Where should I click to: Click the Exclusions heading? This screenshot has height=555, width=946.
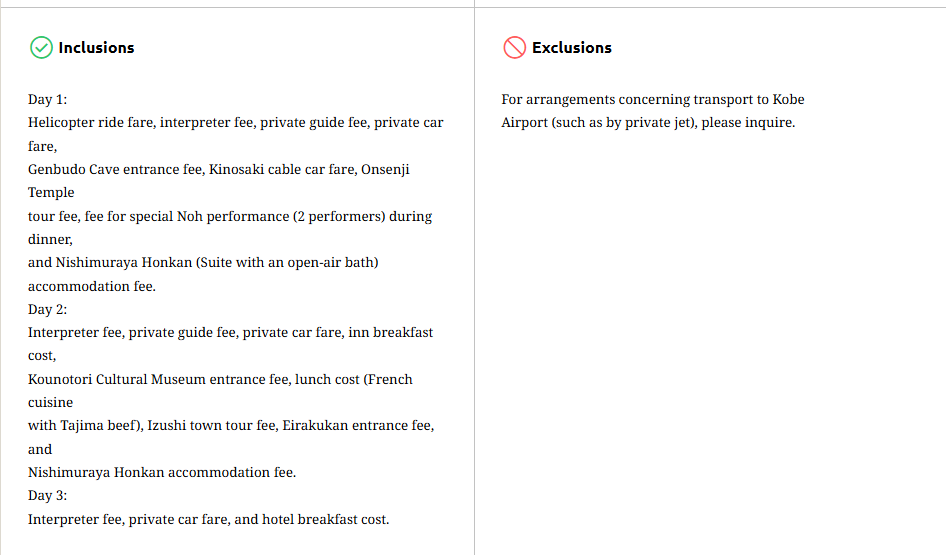tap(571, 47)
